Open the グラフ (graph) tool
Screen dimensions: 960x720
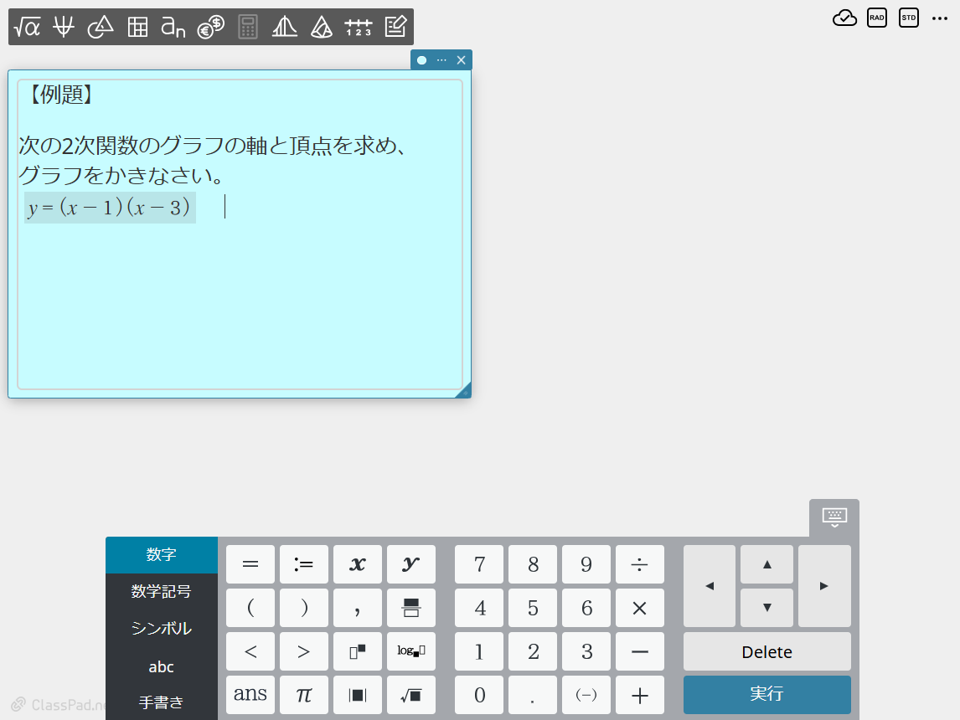click(x=62, y=27)
